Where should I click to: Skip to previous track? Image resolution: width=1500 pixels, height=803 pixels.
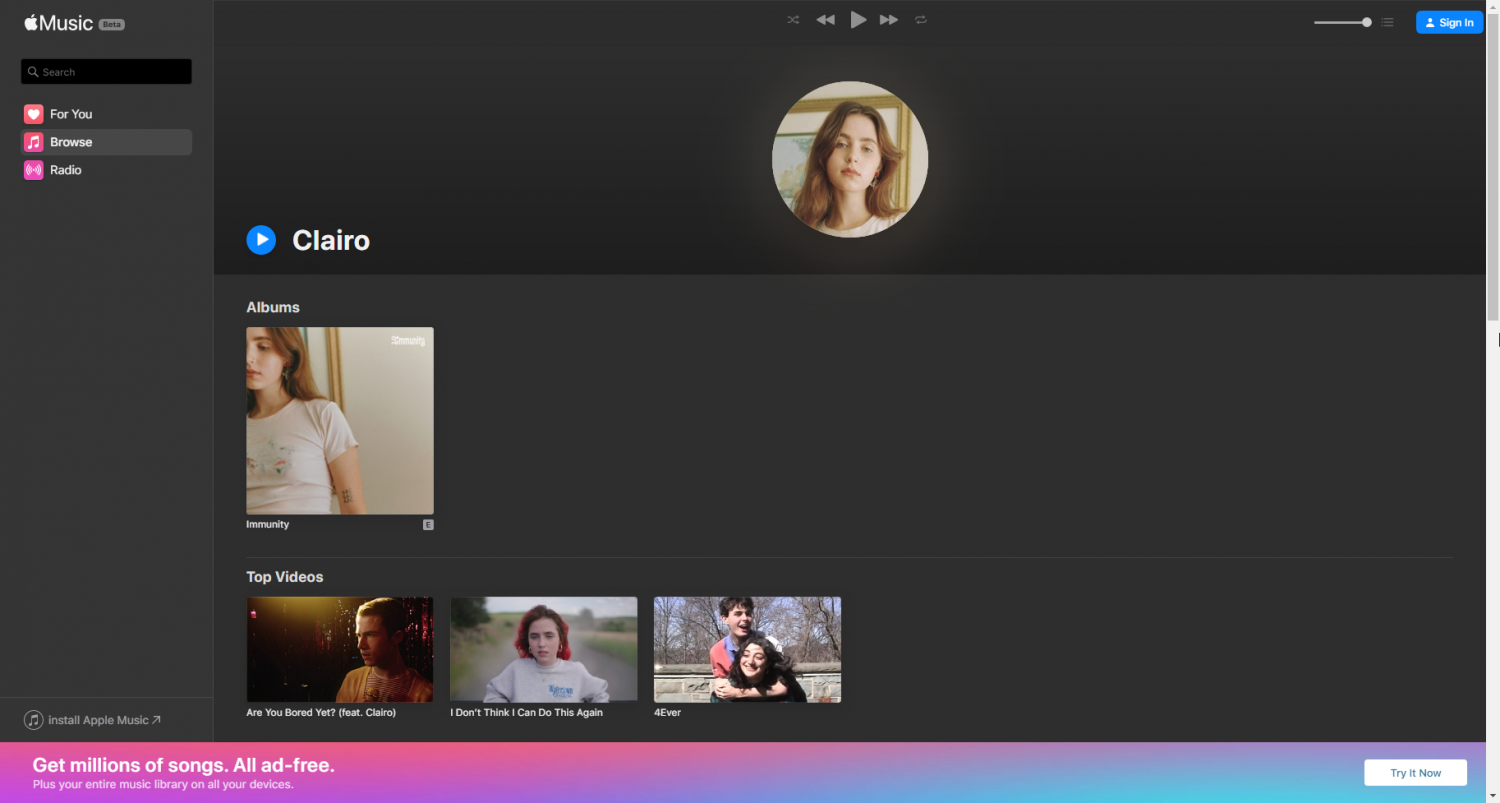pyautogui.click(x=825, y=20)
